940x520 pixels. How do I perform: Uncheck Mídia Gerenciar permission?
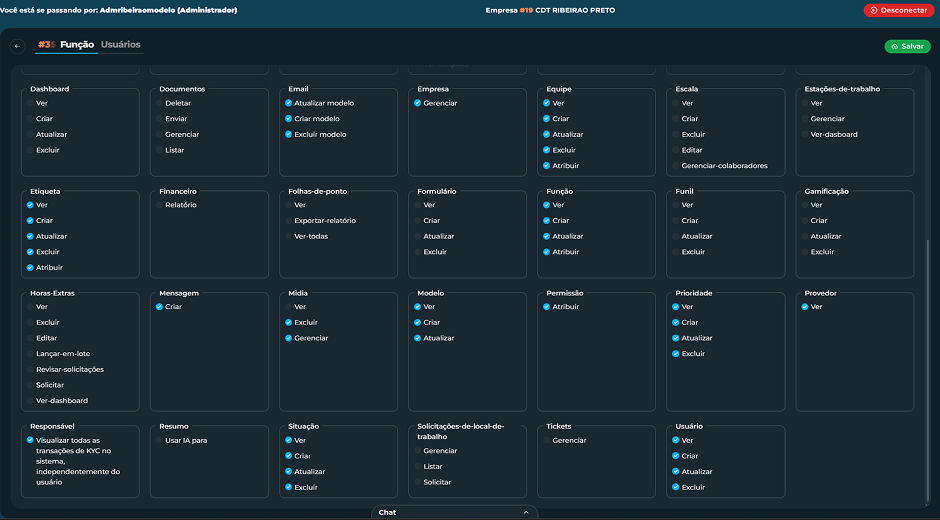pos(288,338)
